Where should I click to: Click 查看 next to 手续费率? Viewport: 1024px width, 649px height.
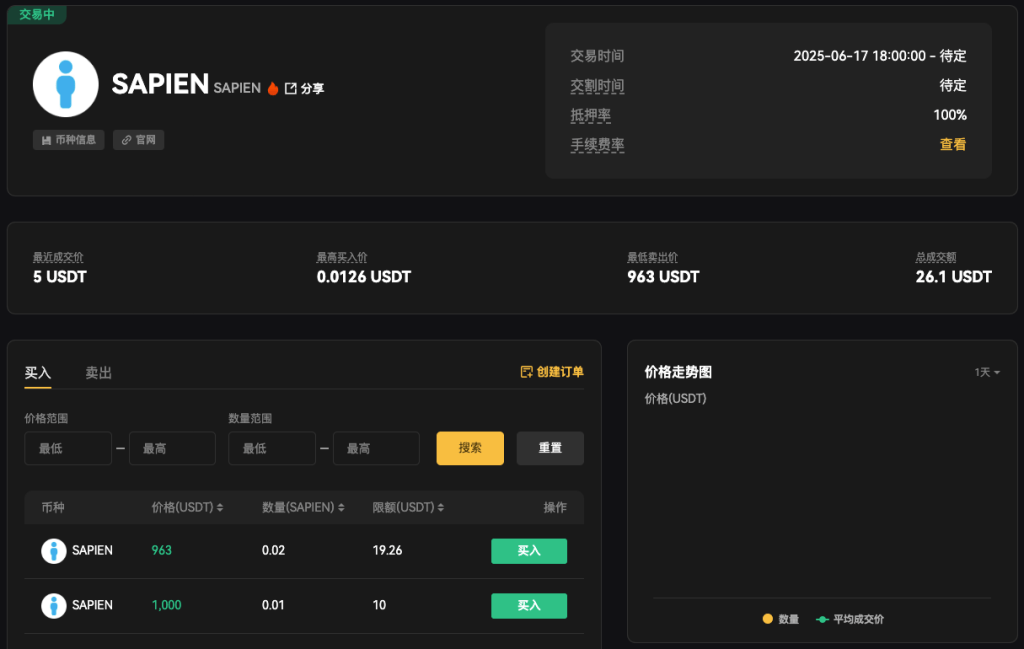[953, 144]
